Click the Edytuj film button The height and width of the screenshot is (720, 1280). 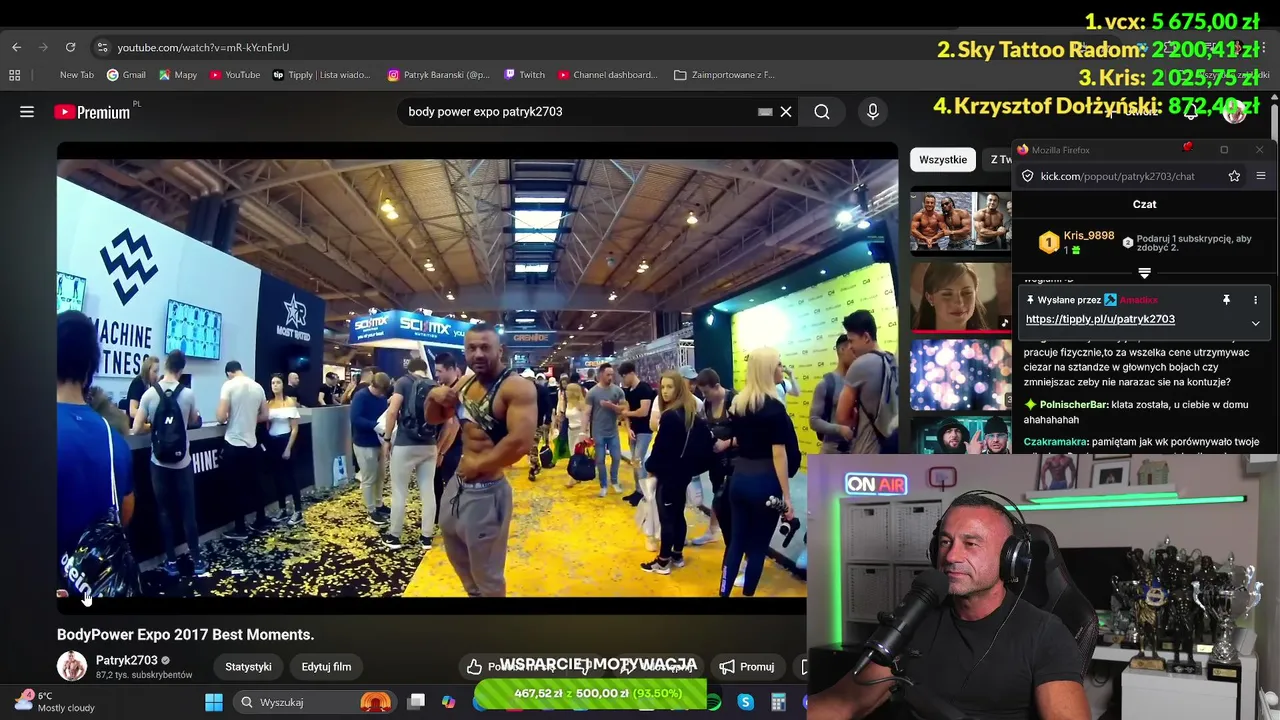[x=326, y=667]
